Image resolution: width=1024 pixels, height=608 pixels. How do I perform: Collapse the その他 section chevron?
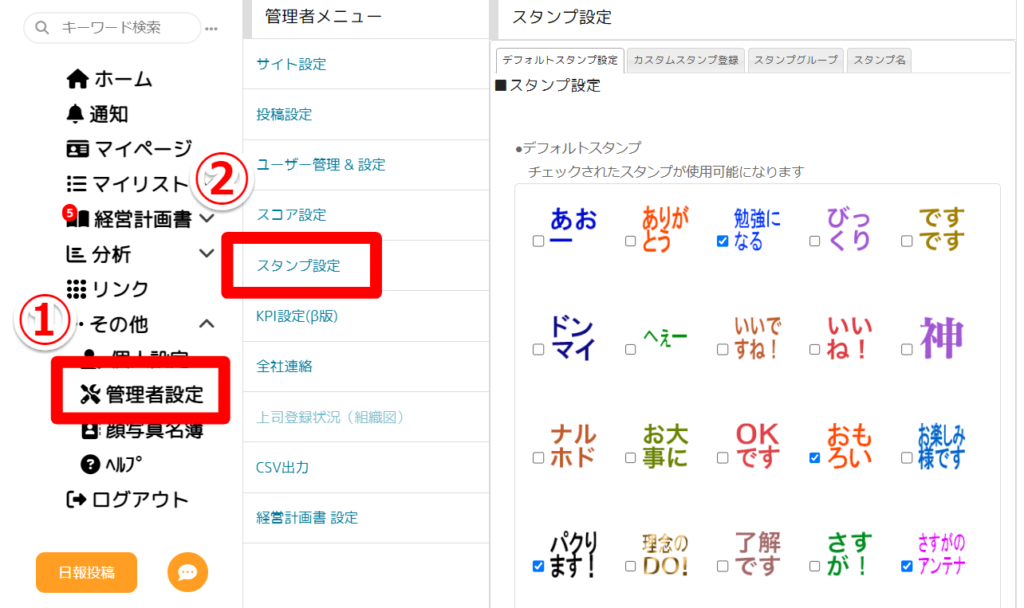click(207, 323)
